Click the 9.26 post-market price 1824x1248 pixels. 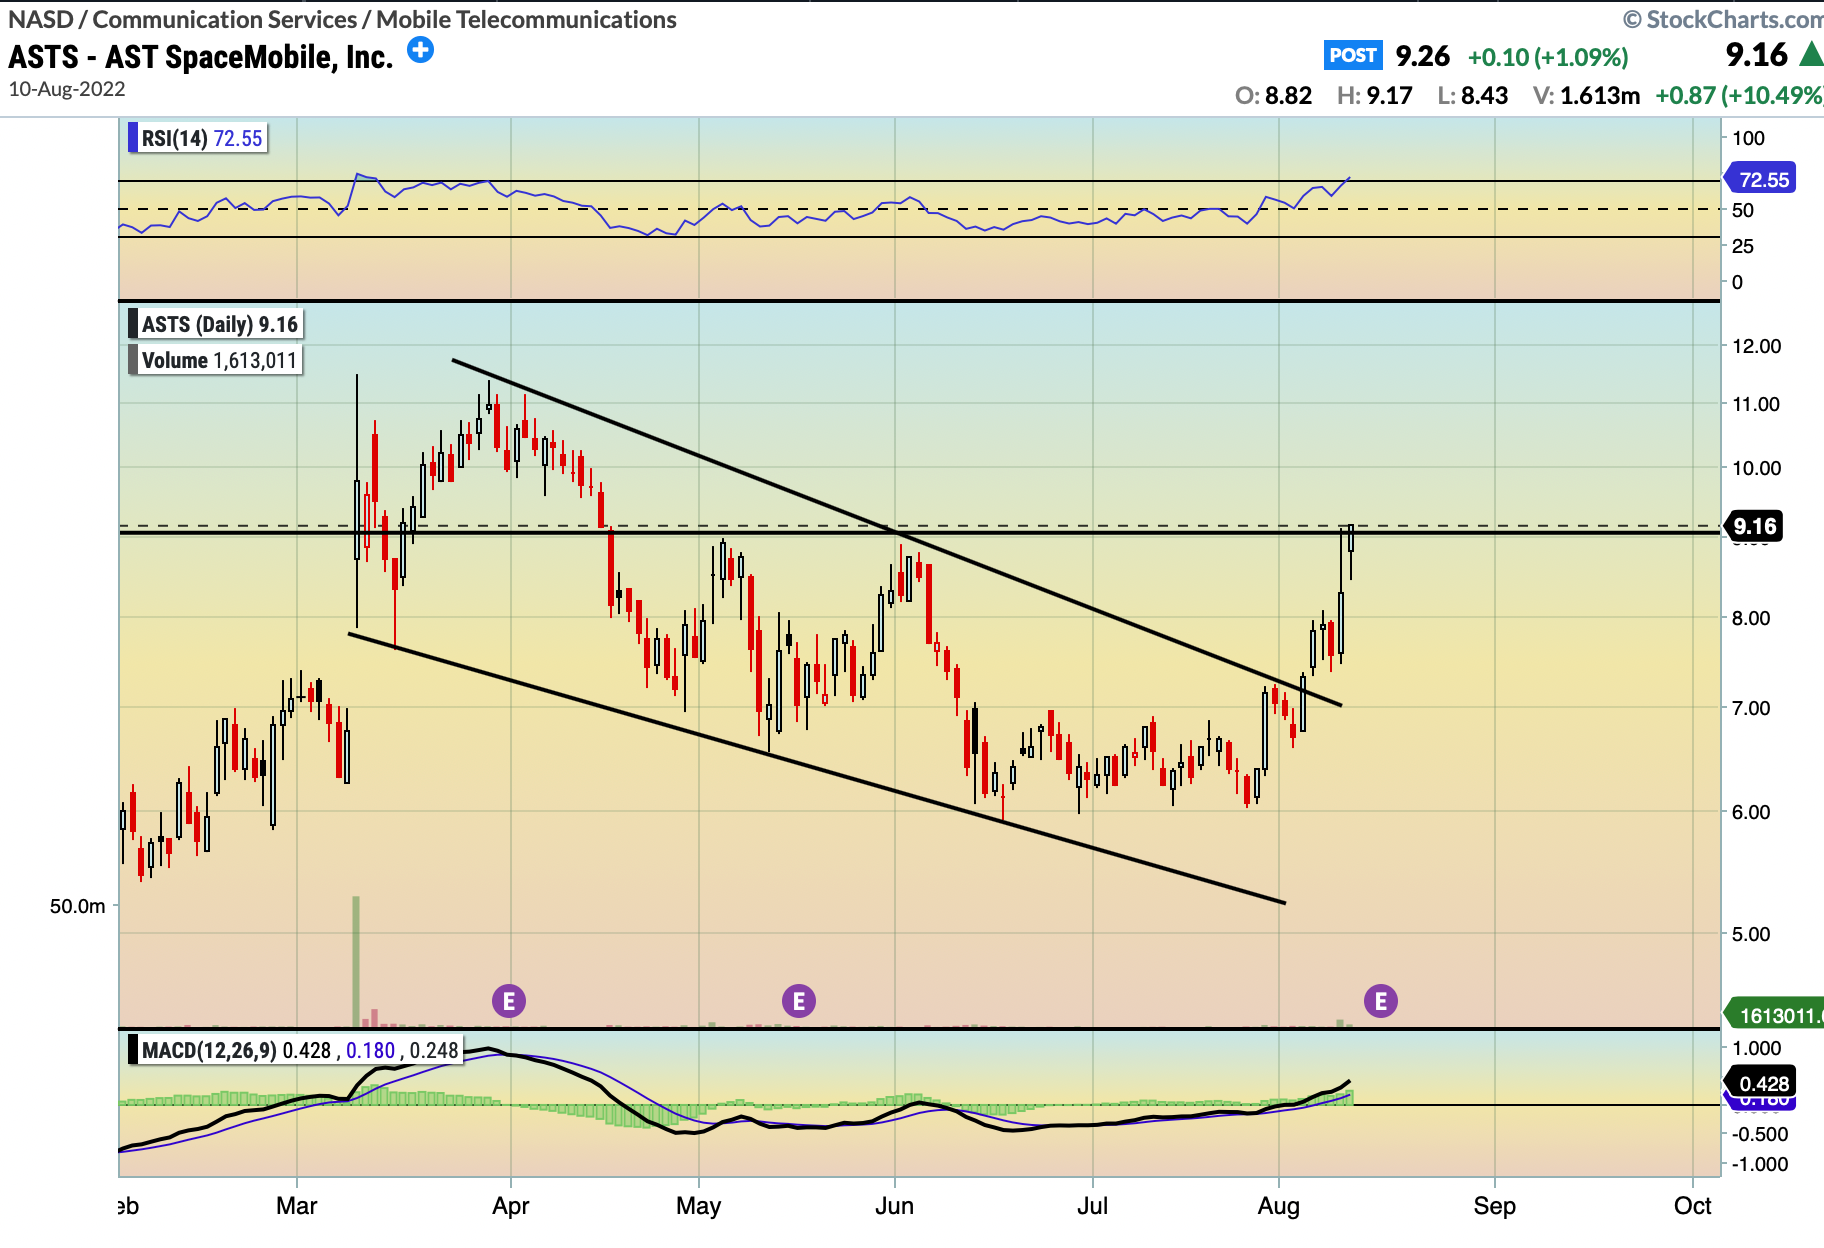[x=1422, y=56]
